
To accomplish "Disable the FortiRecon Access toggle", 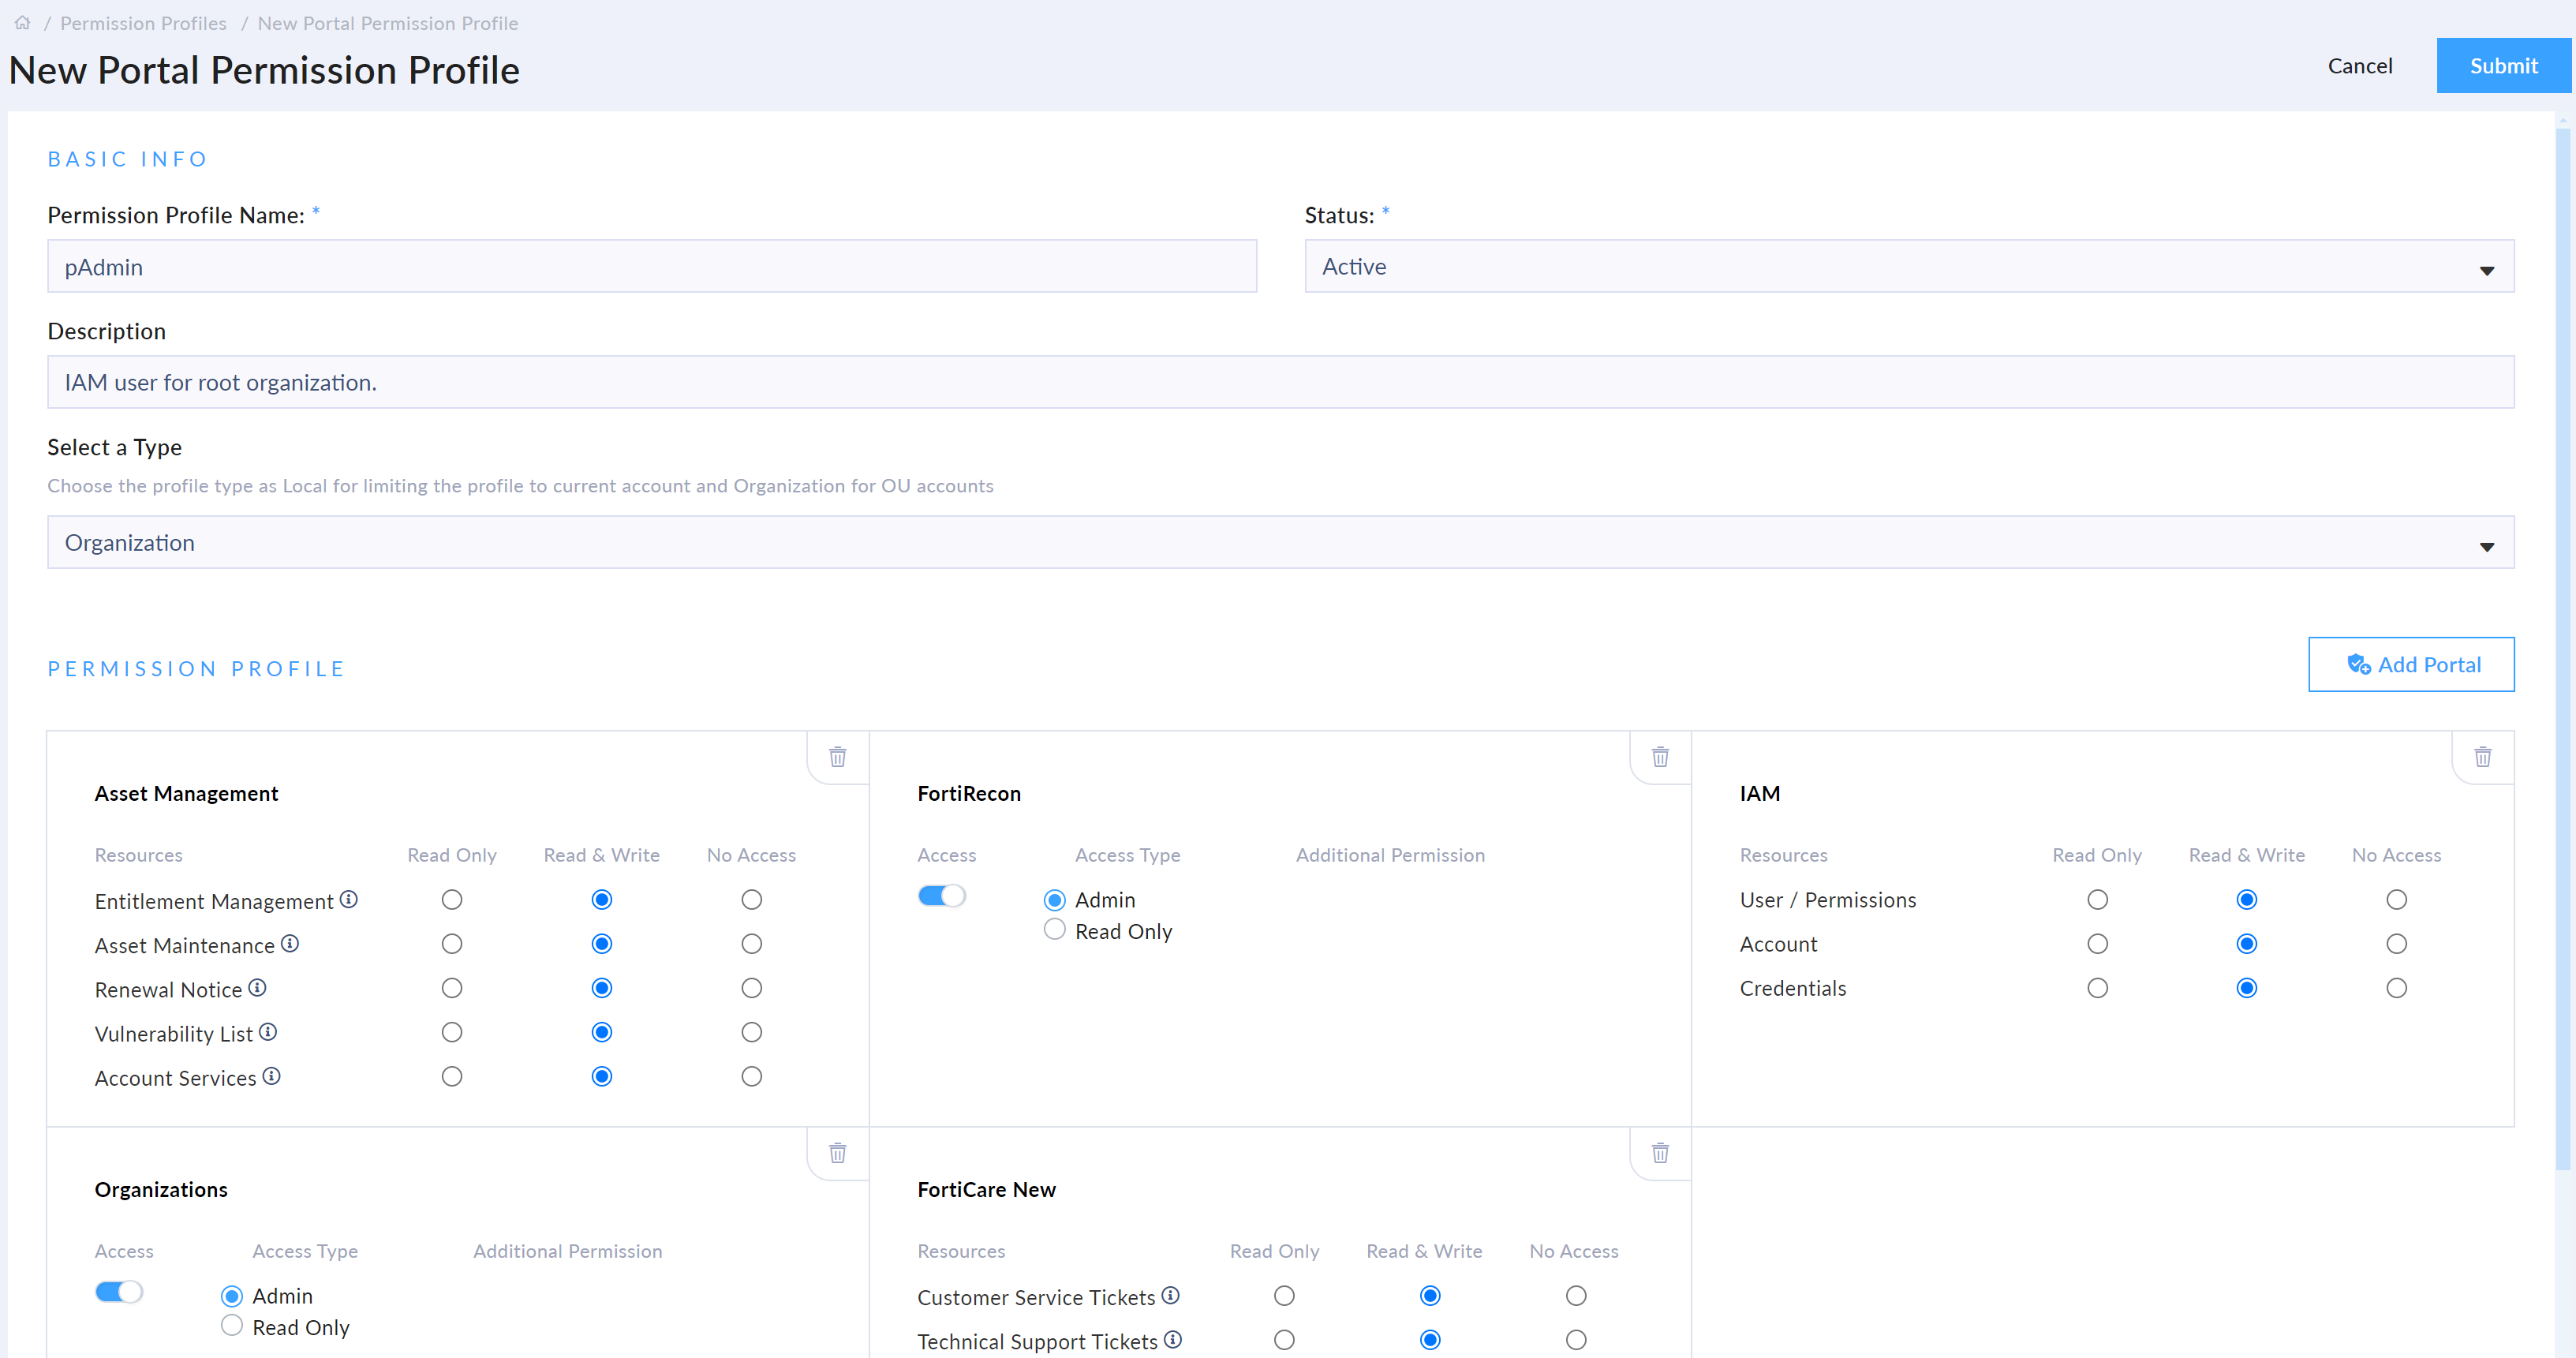I will tap(941, 895).
